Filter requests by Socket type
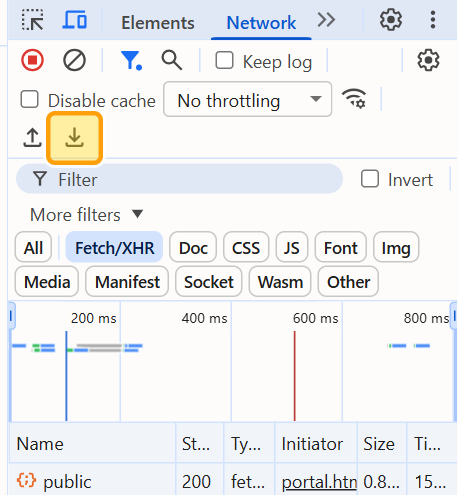Viewport: 458px width, 495px height. pos(209,282)
